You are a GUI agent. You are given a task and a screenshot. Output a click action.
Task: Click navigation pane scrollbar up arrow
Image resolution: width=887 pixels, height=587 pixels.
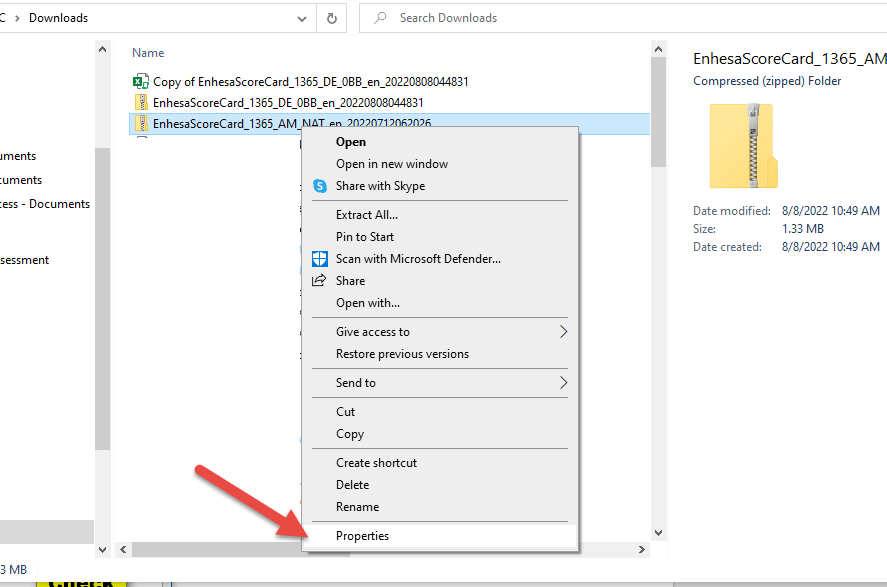click(102, 50)
